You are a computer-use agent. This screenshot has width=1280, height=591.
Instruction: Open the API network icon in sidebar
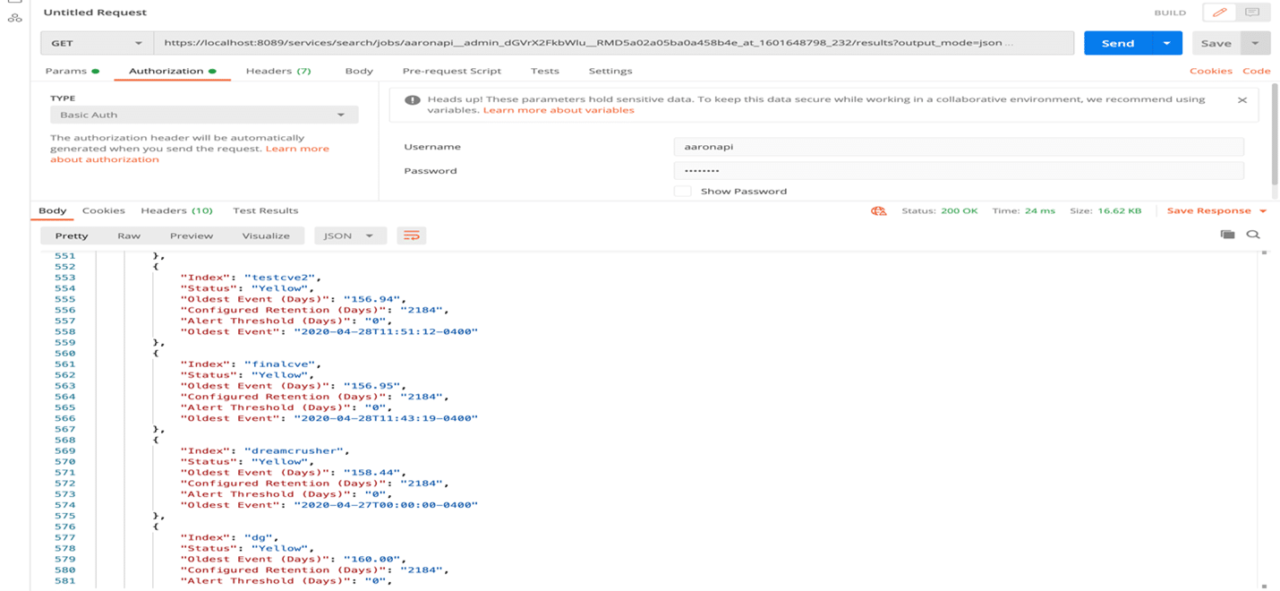pyautogui.click(x=15, y=17)
